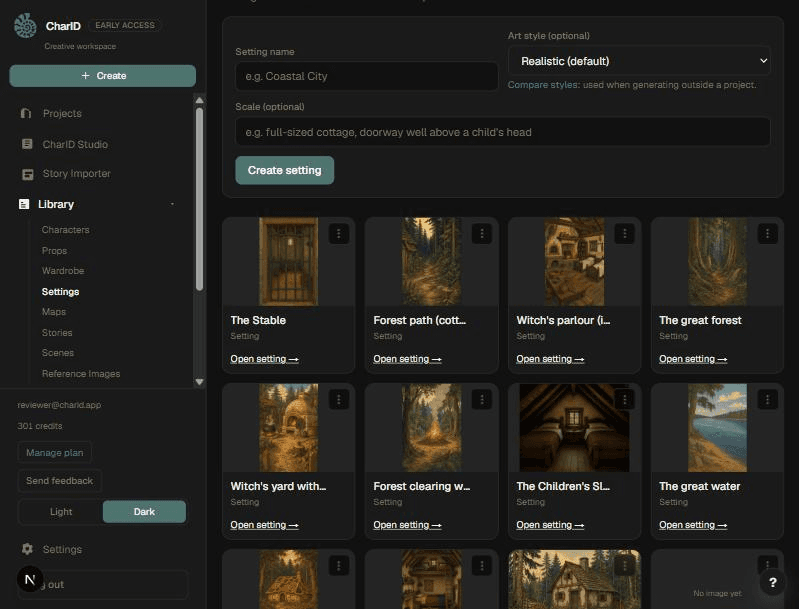Open Wardrobe in Library
Viewport: 799px width, 609px height.
(63, 271)
